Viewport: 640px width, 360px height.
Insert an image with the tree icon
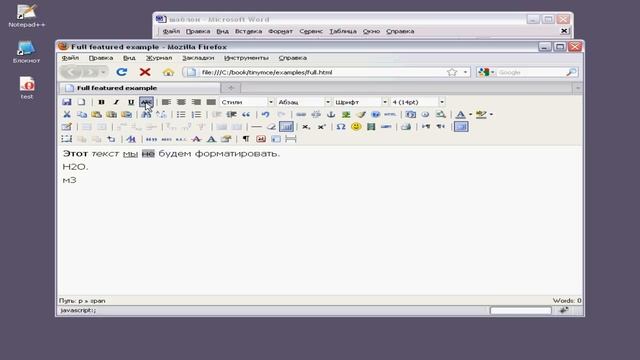click(346, 114)
